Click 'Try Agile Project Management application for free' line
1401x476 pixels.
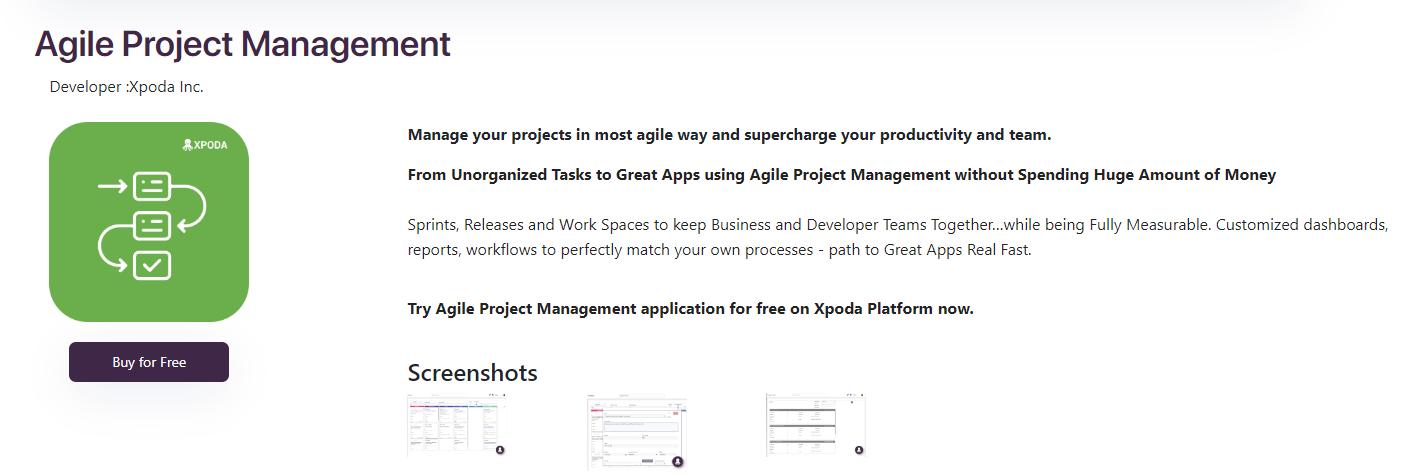[691, 309]
